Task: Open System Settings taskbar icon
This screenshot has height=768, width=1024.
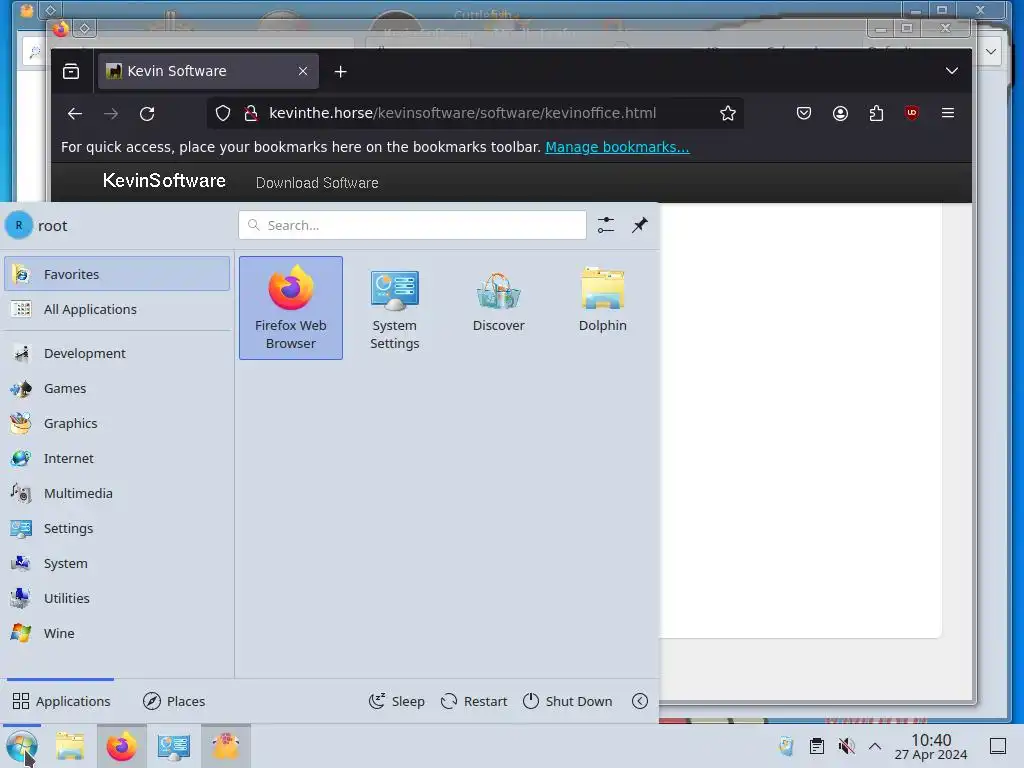Action: 174,746
